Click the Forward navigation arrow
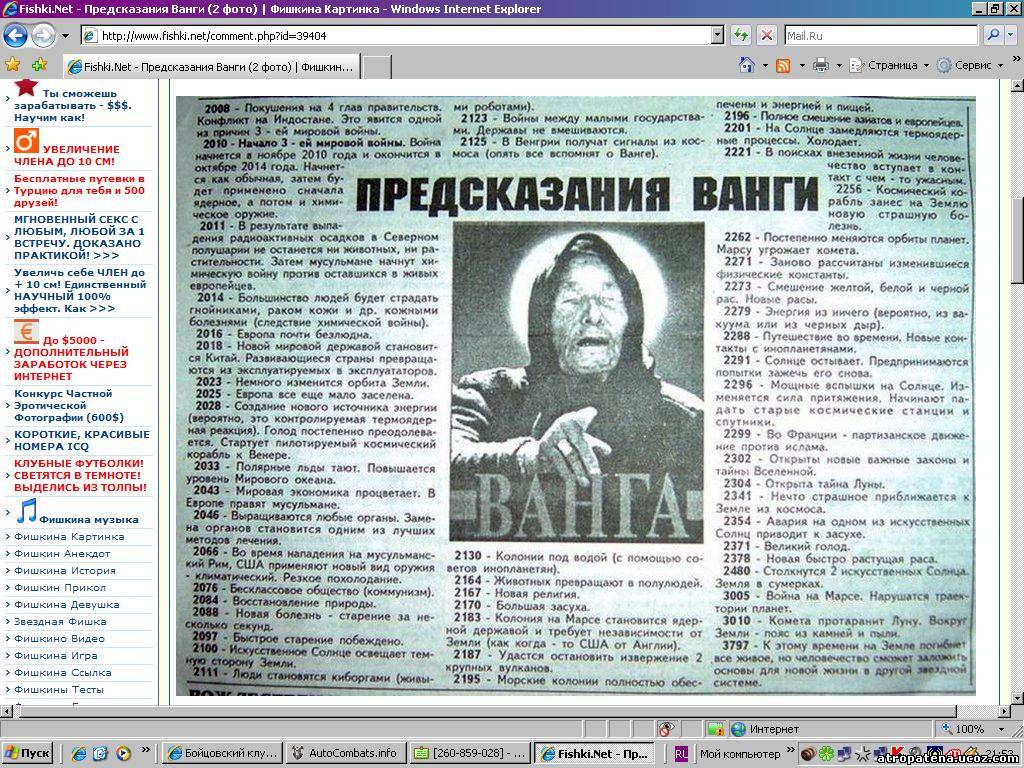This screenshot has width=1024, height=768. tap(43, 36)
